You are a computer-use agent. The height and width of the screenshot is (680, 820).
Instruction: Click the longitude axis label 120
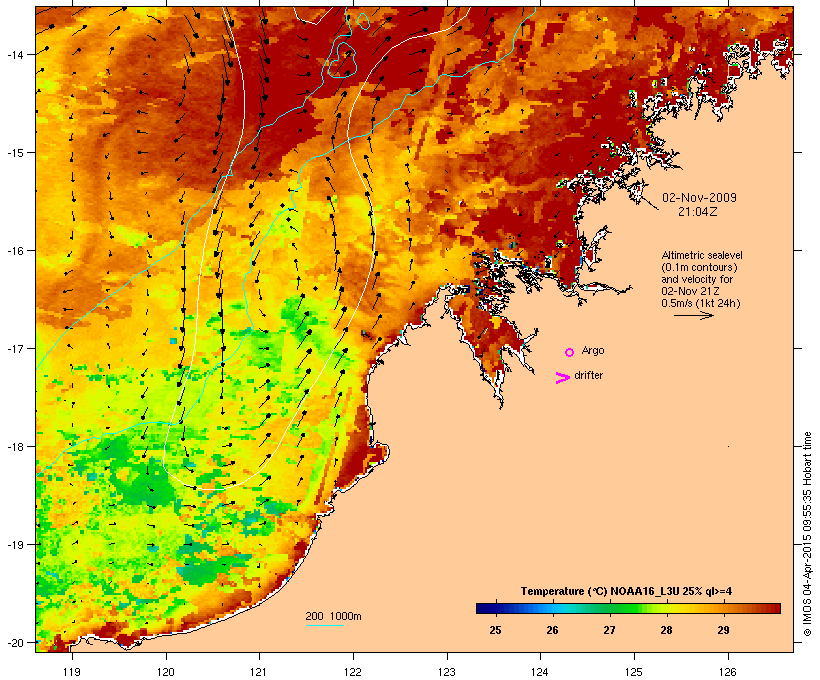click(166, 672)
